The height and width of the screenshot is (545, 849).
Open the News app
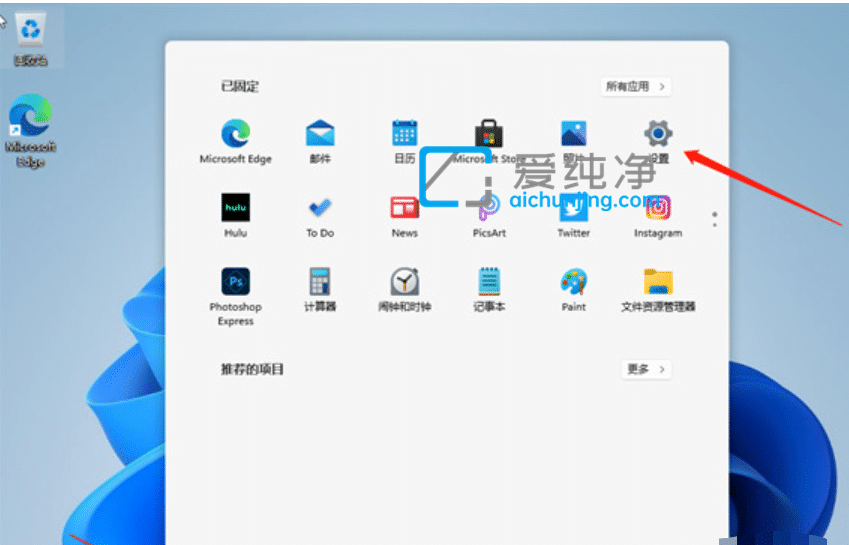(404, 207)
